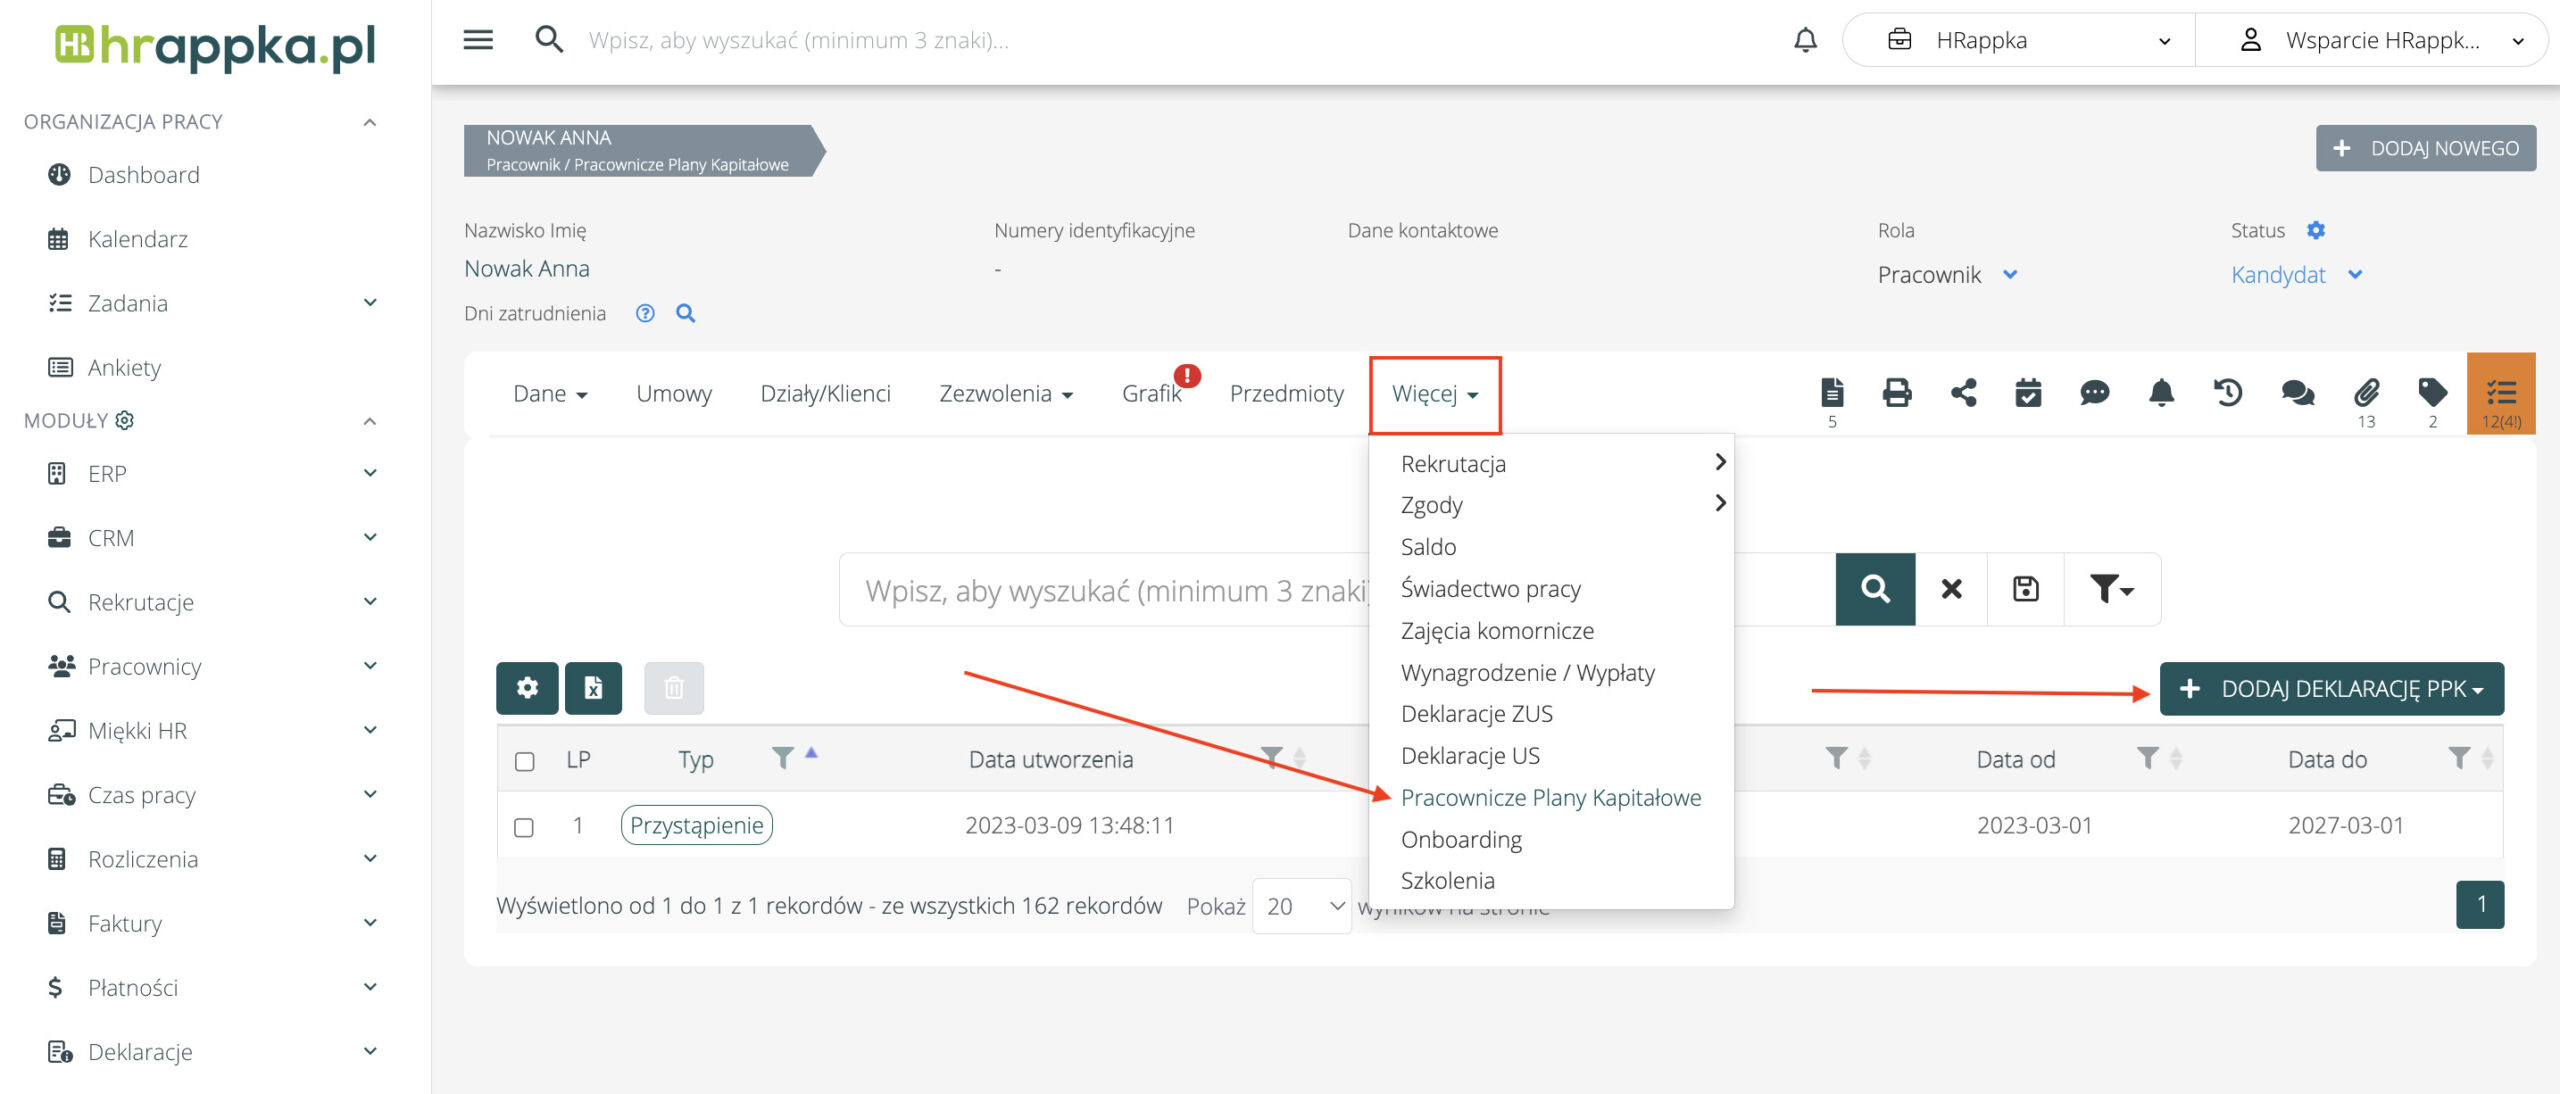Click the attachments paperclip icon

pyautogui.click(x=2366, y=392)
